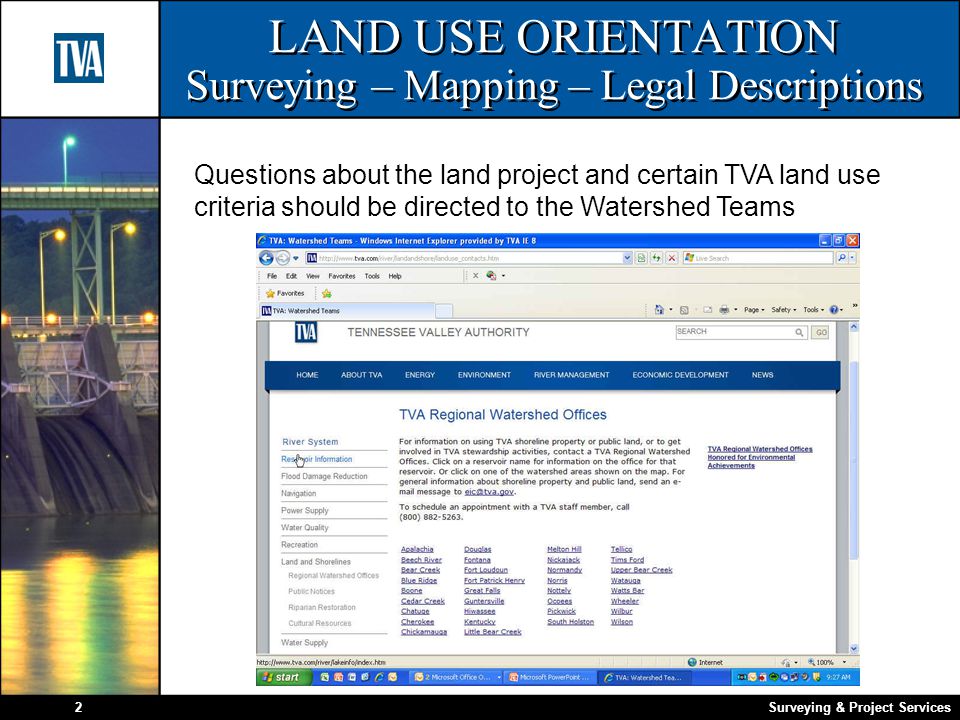
Task: Open the File menu
Action: pos(272,276)
